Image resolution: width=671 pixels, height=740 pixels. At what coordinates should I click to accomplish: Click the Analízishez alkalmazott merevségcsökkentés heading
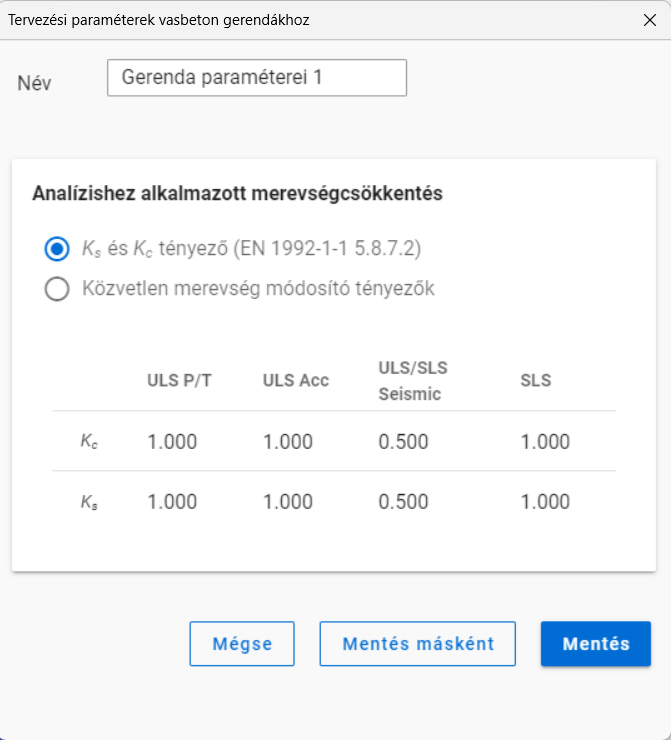[x=237, y=193]
